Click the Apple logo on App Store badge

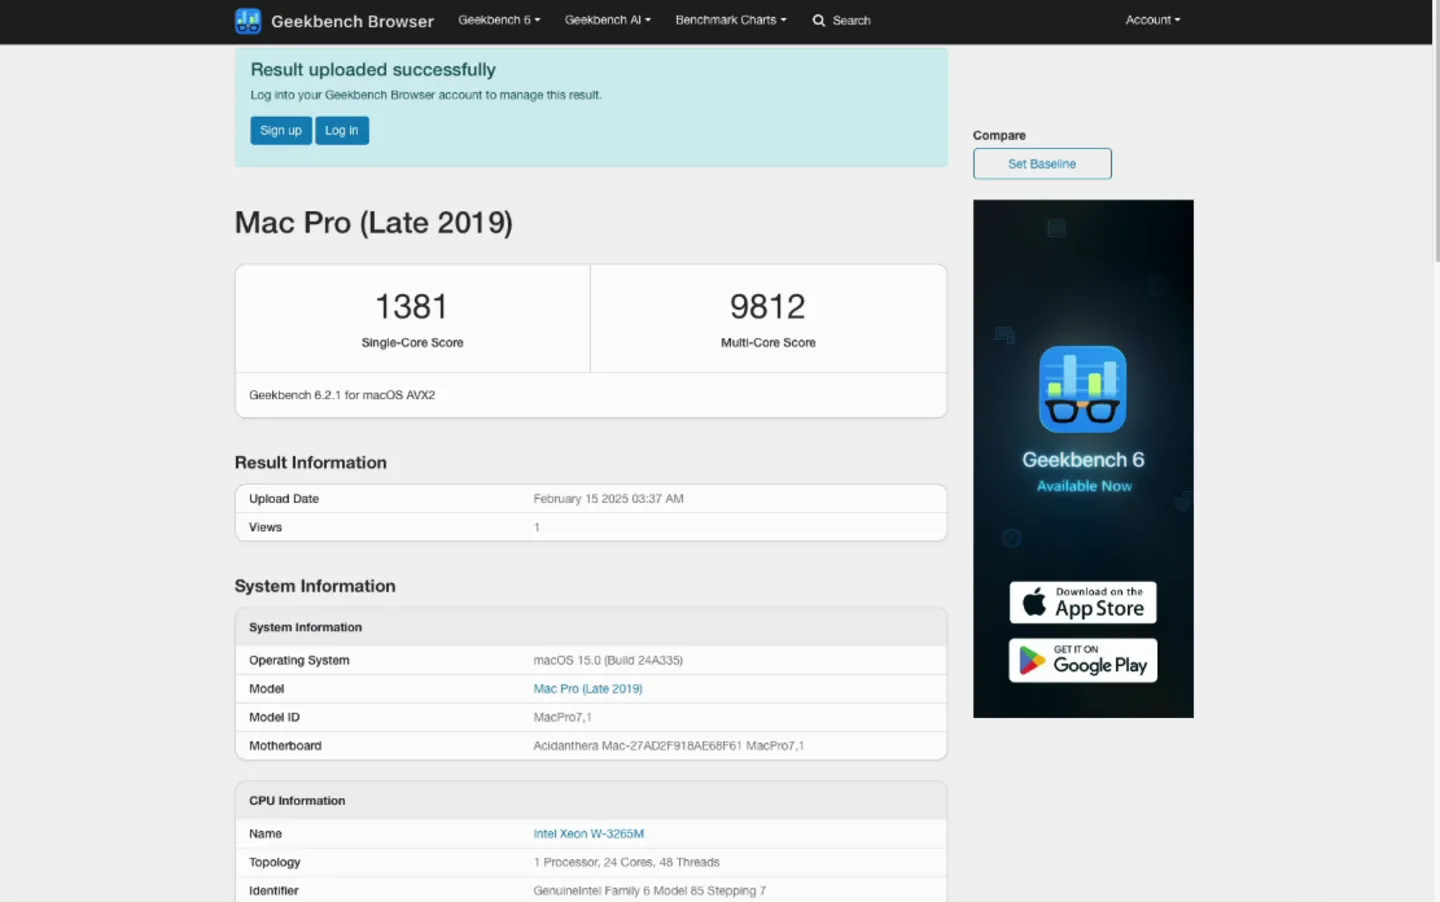point(1034,602)
